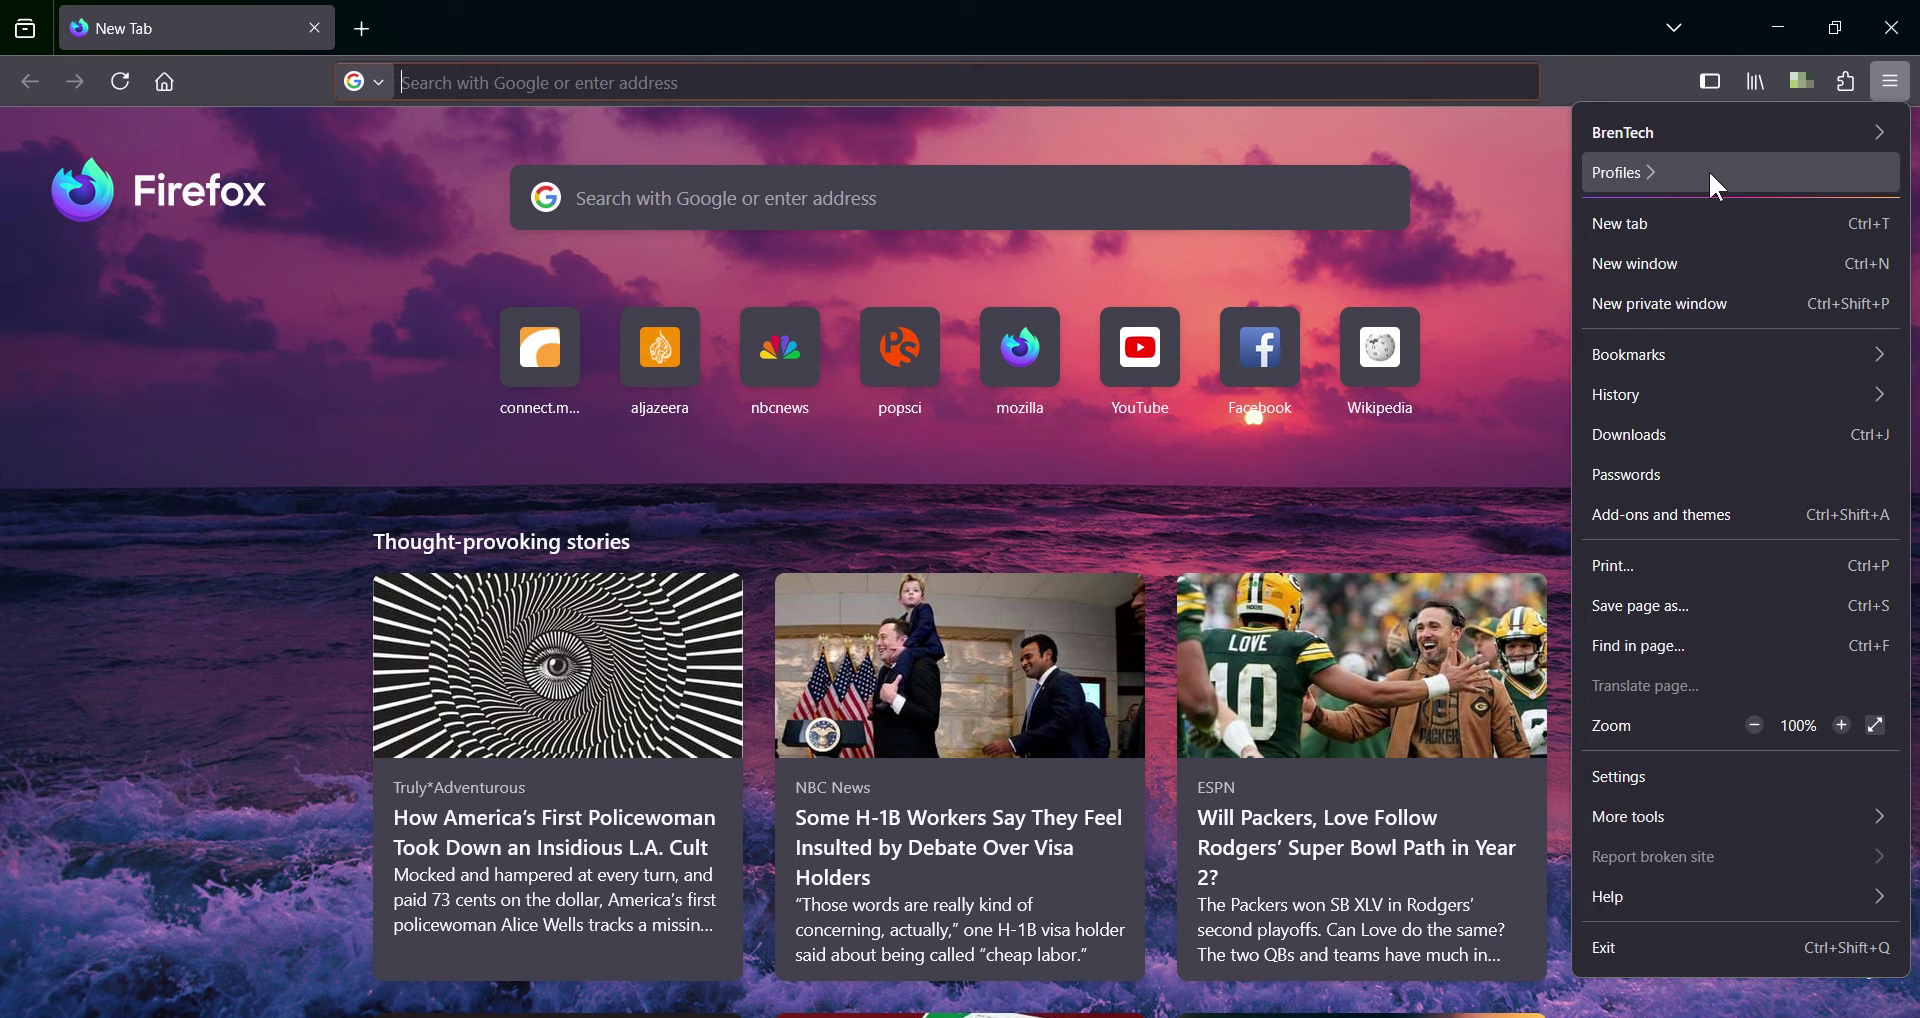Select New tab in the menu

tap(1740, 224)
